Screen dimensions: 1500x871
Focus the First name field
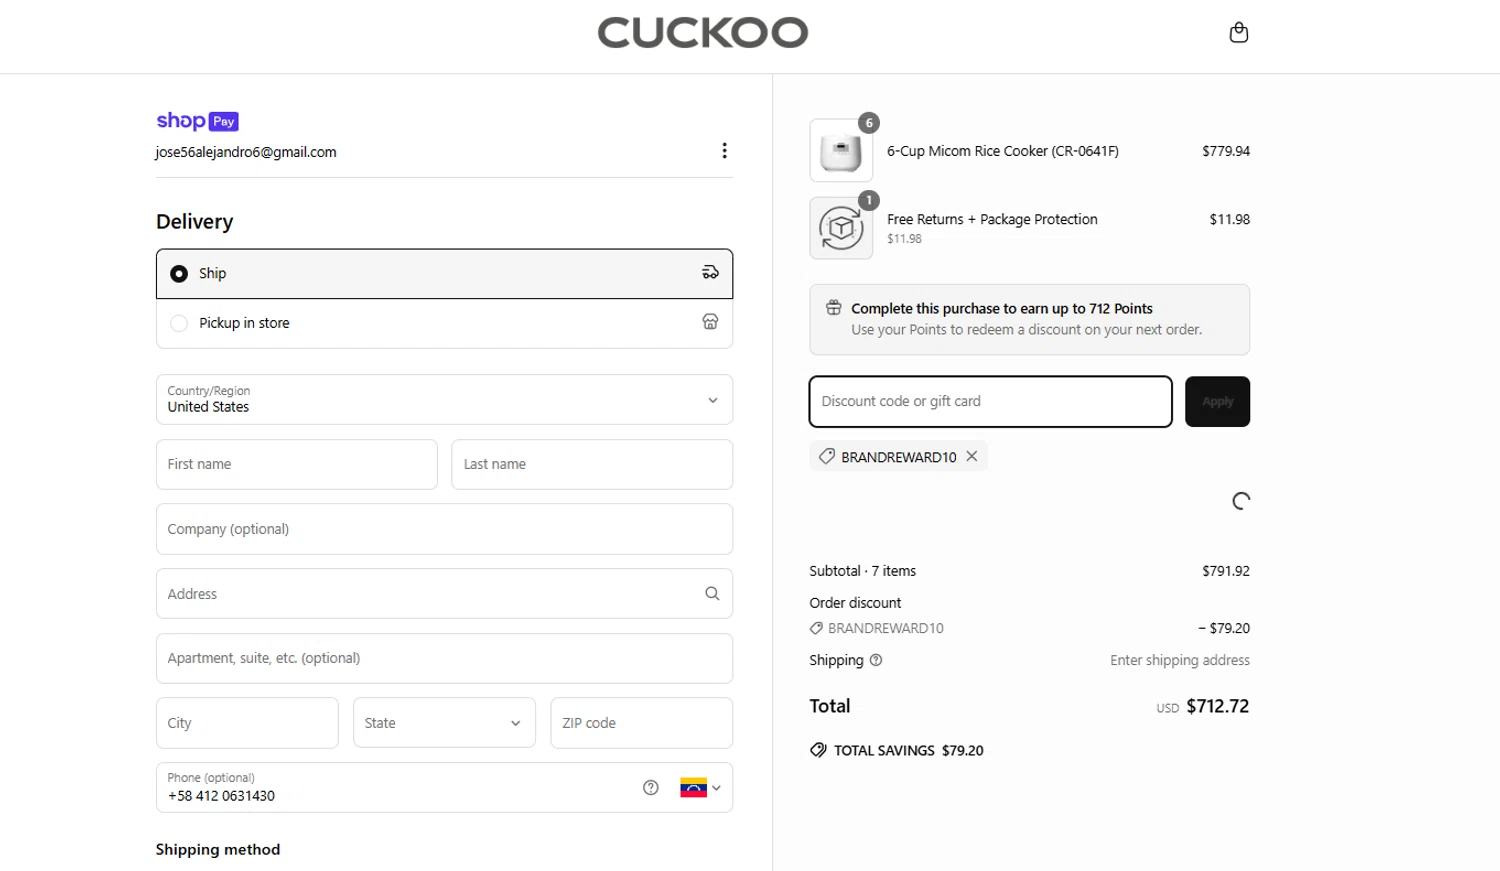click(x=297, y=464)
